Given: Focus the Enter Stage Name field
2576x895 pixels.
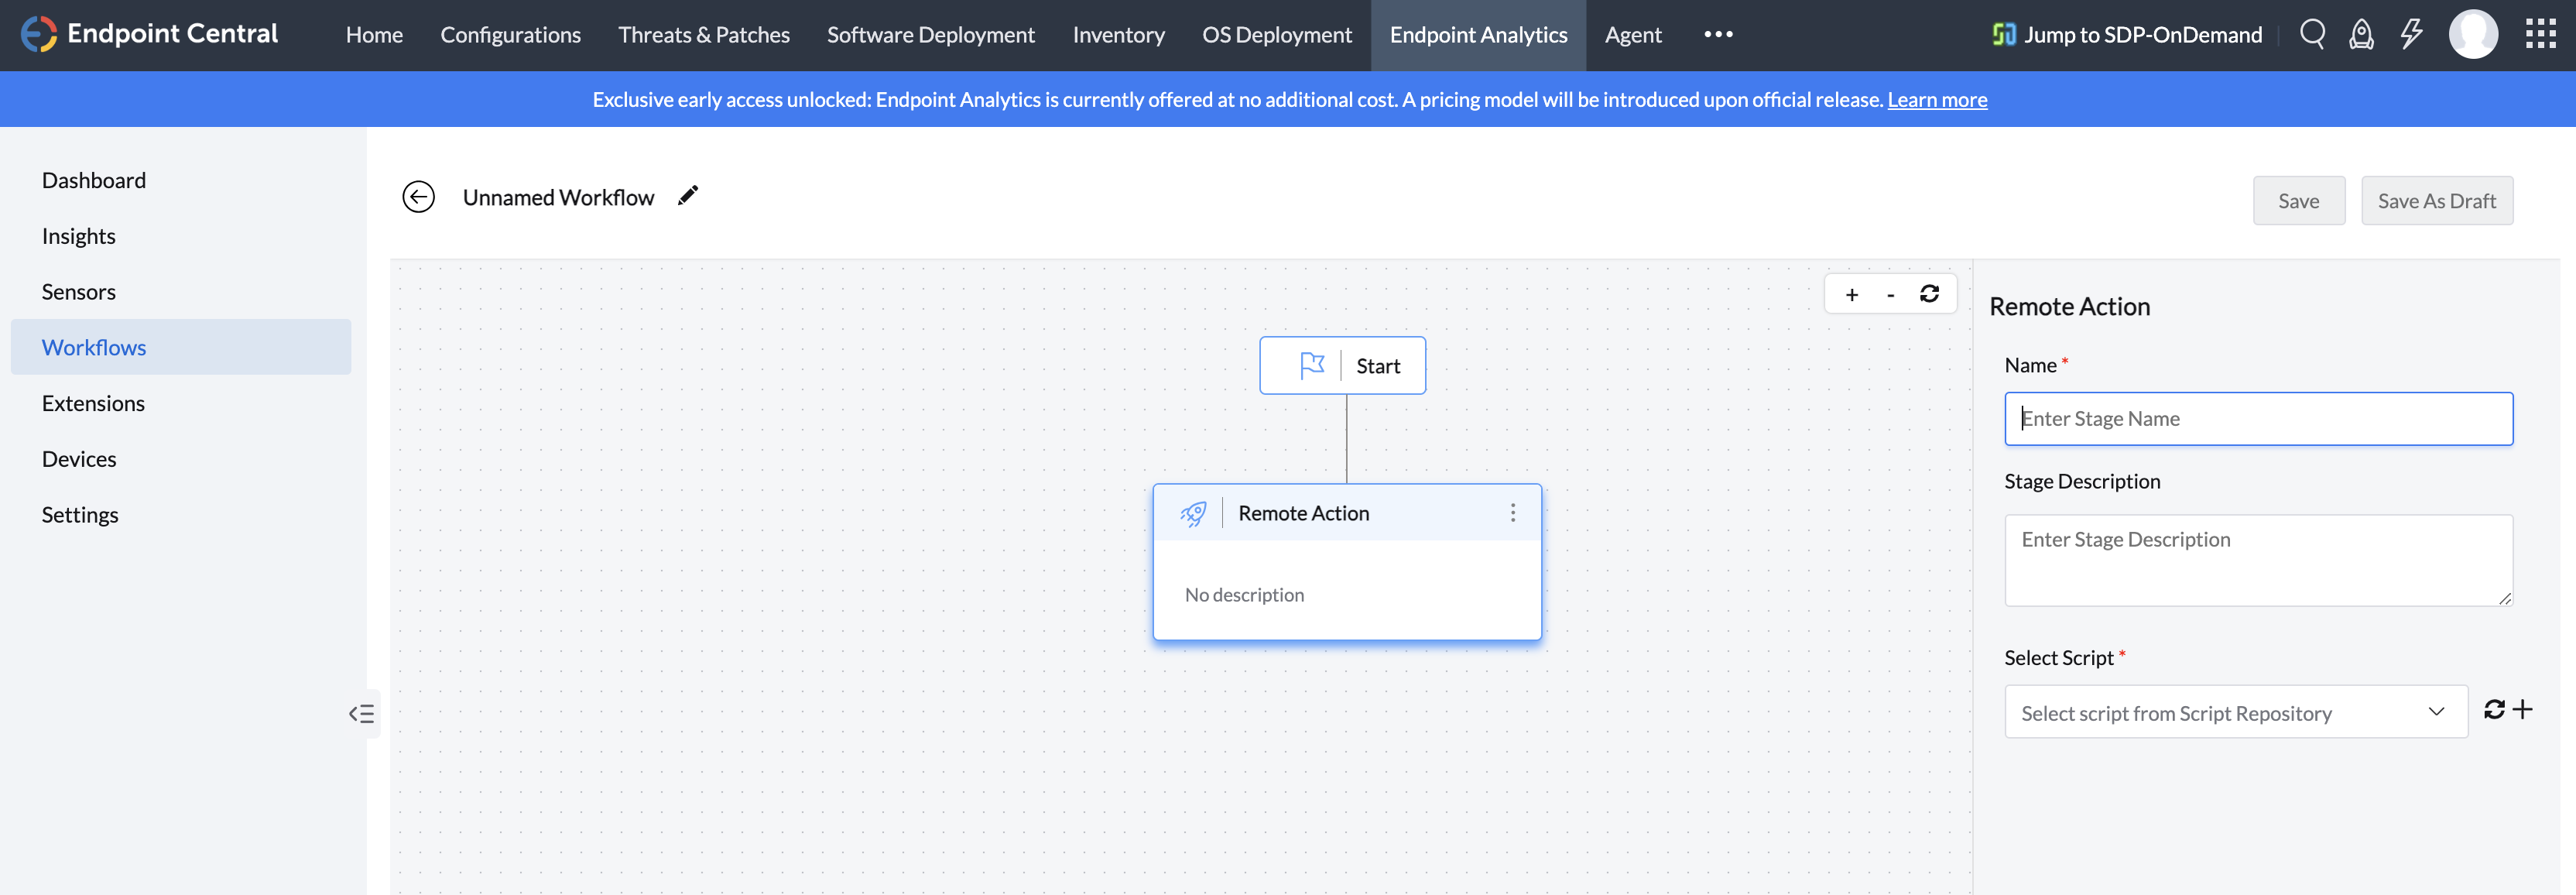Looking at the screenshot, I should [x=2257, y=419].
